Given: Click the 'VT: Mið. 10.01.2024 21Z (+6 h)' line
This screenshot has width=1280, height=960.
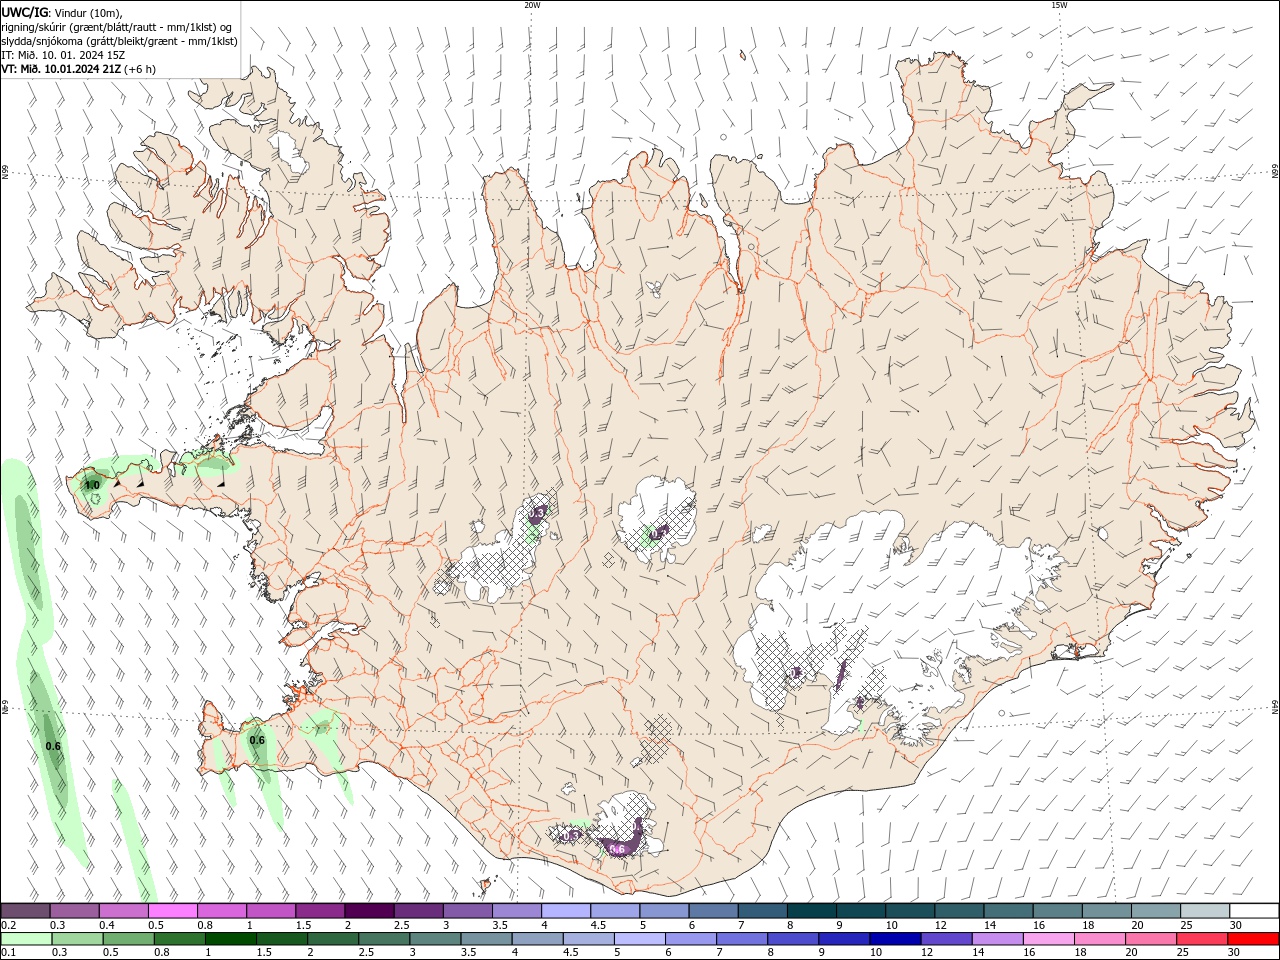Looking at the screenshot, I should coord(79,69).
